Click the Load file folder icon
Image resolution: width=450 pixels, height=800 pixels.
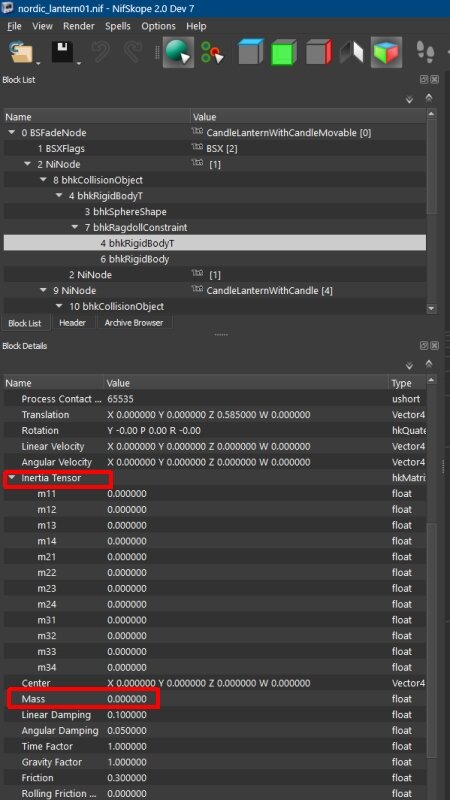pos(20,52)
